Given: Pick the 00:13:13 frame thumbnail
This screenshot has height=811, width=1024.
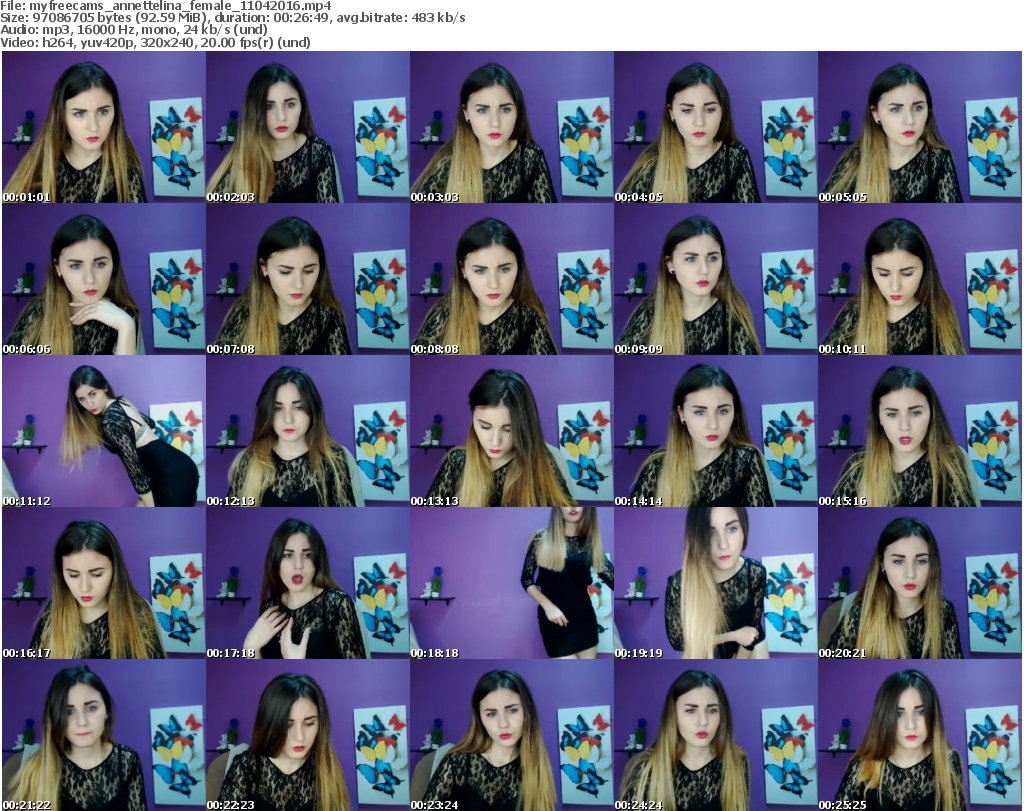Looking at the screenshot, I should [x=512, y=431].
